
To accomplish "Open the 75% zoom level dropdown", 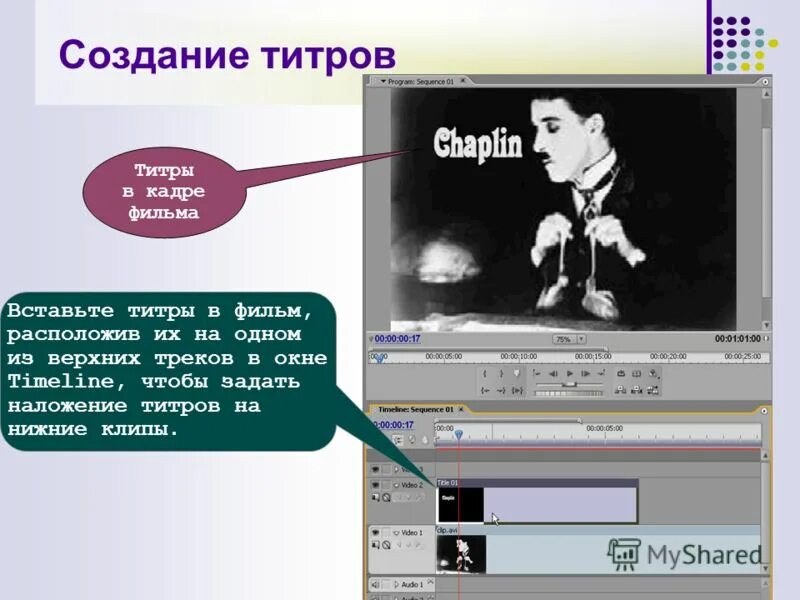I will coord(568,338).
